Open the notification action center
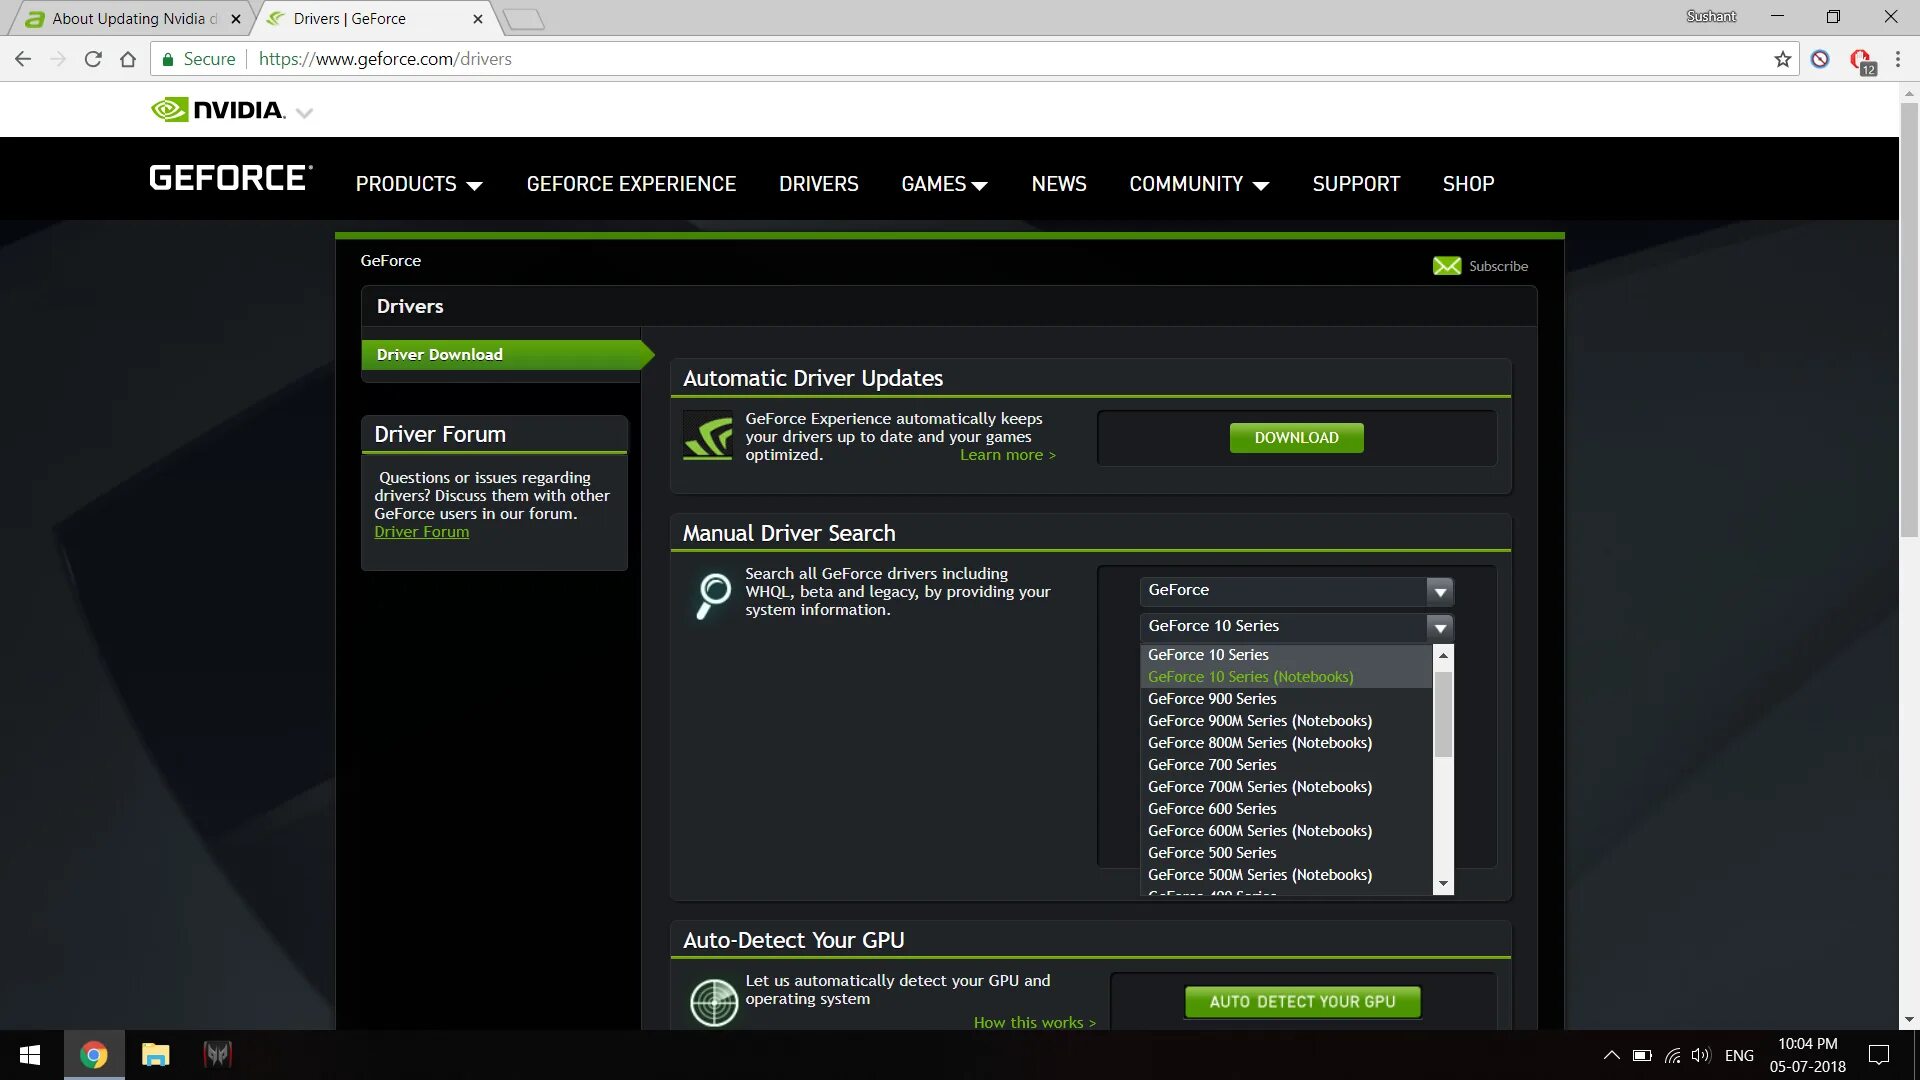 click(1879, 1055)
